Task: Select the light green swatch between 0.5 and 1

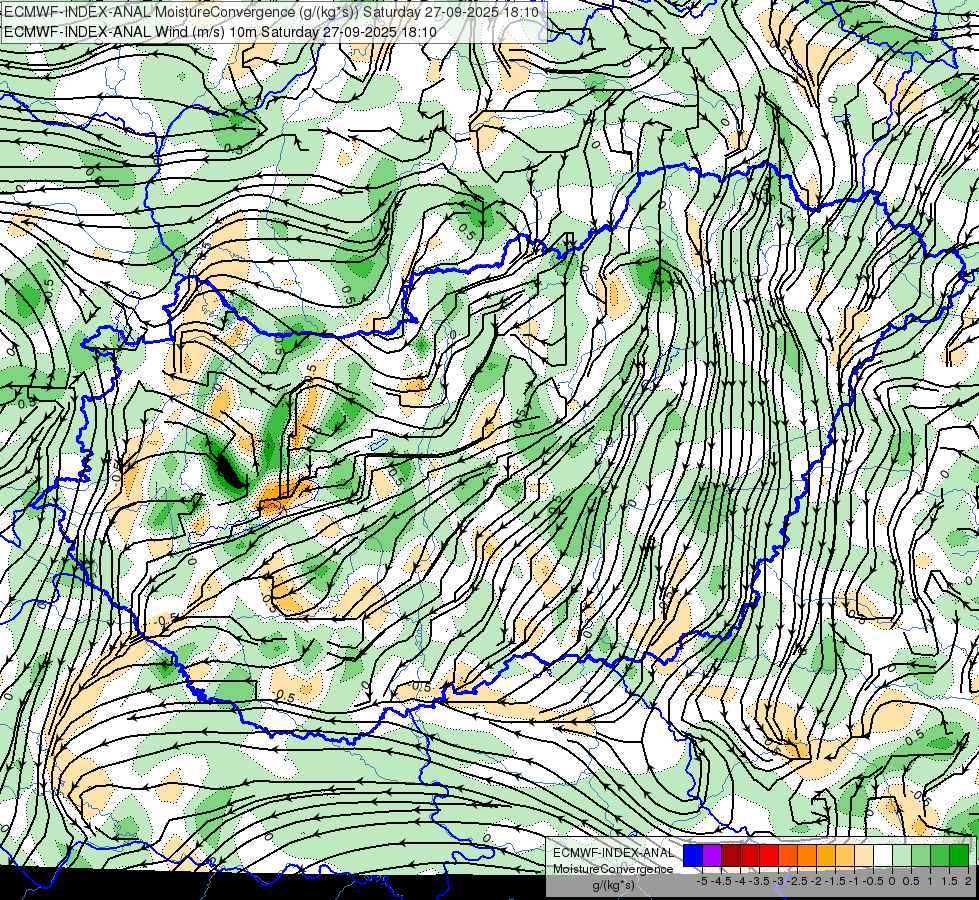Action: [x=921, y=855]
